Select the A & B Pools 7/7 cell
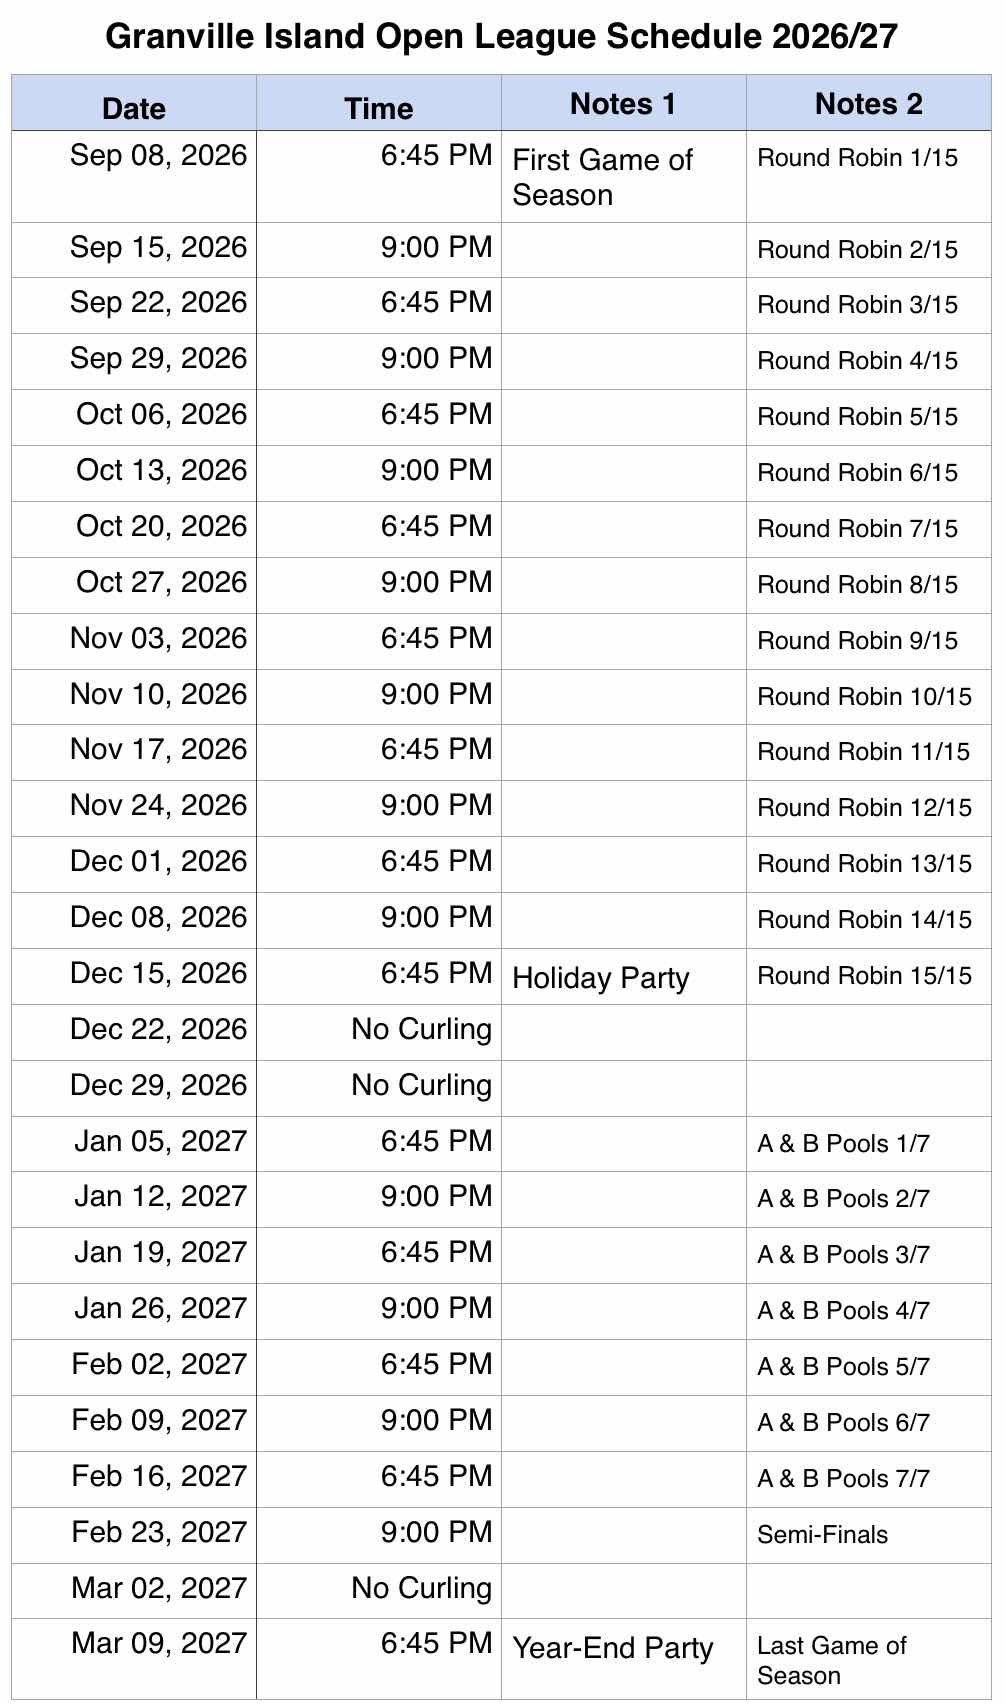This screenshot has width=1005, height=1706. click(x=869, y=1480)
